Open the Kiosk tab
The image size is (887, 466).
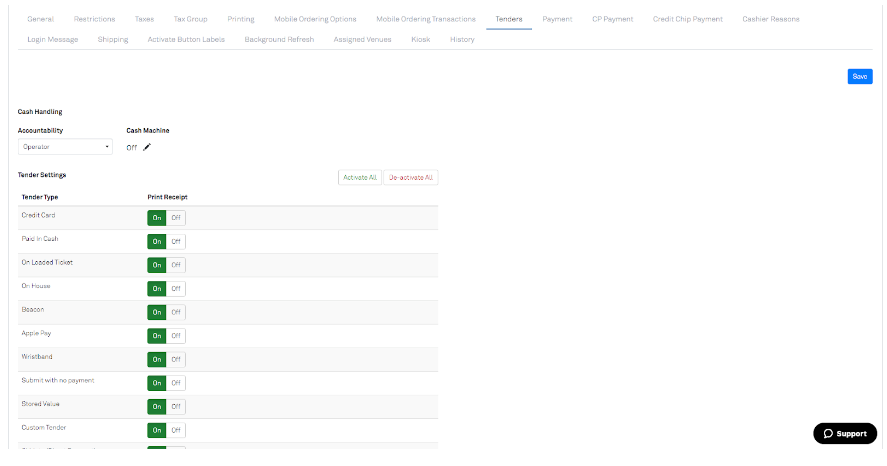(x=421, y=40)
